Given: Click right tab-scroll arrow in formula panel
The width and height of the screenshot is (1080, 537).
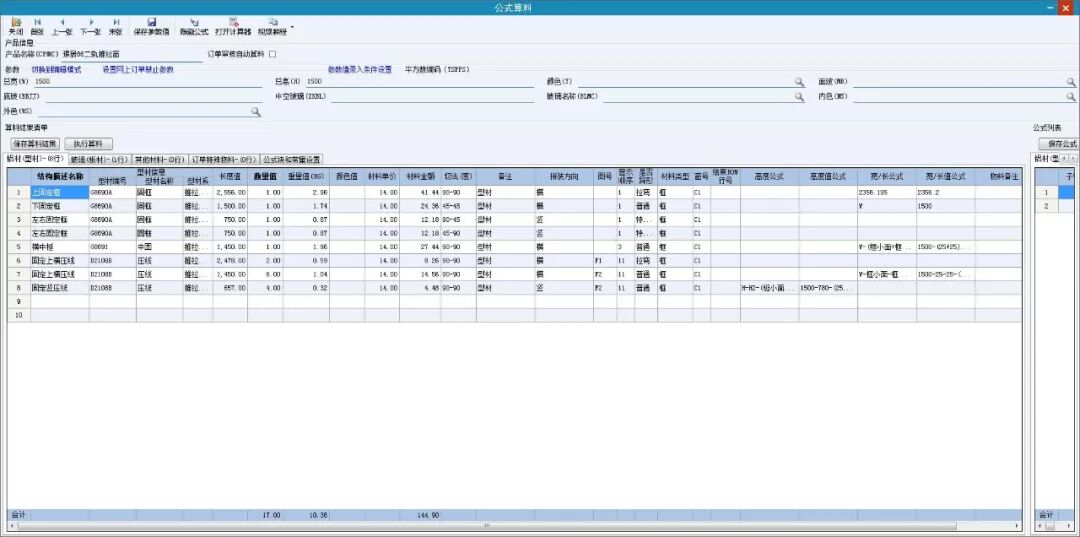Looking at the screenshot, I should coord(1073,160).
